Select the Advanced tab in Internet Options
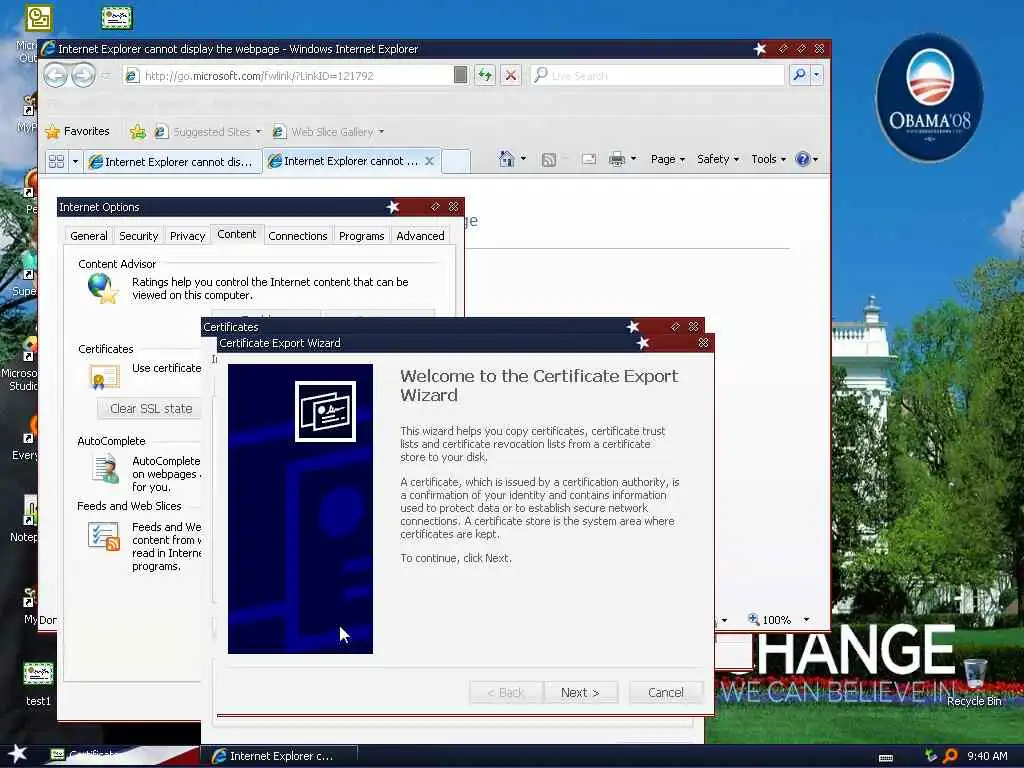 click(x=420, y=236)
